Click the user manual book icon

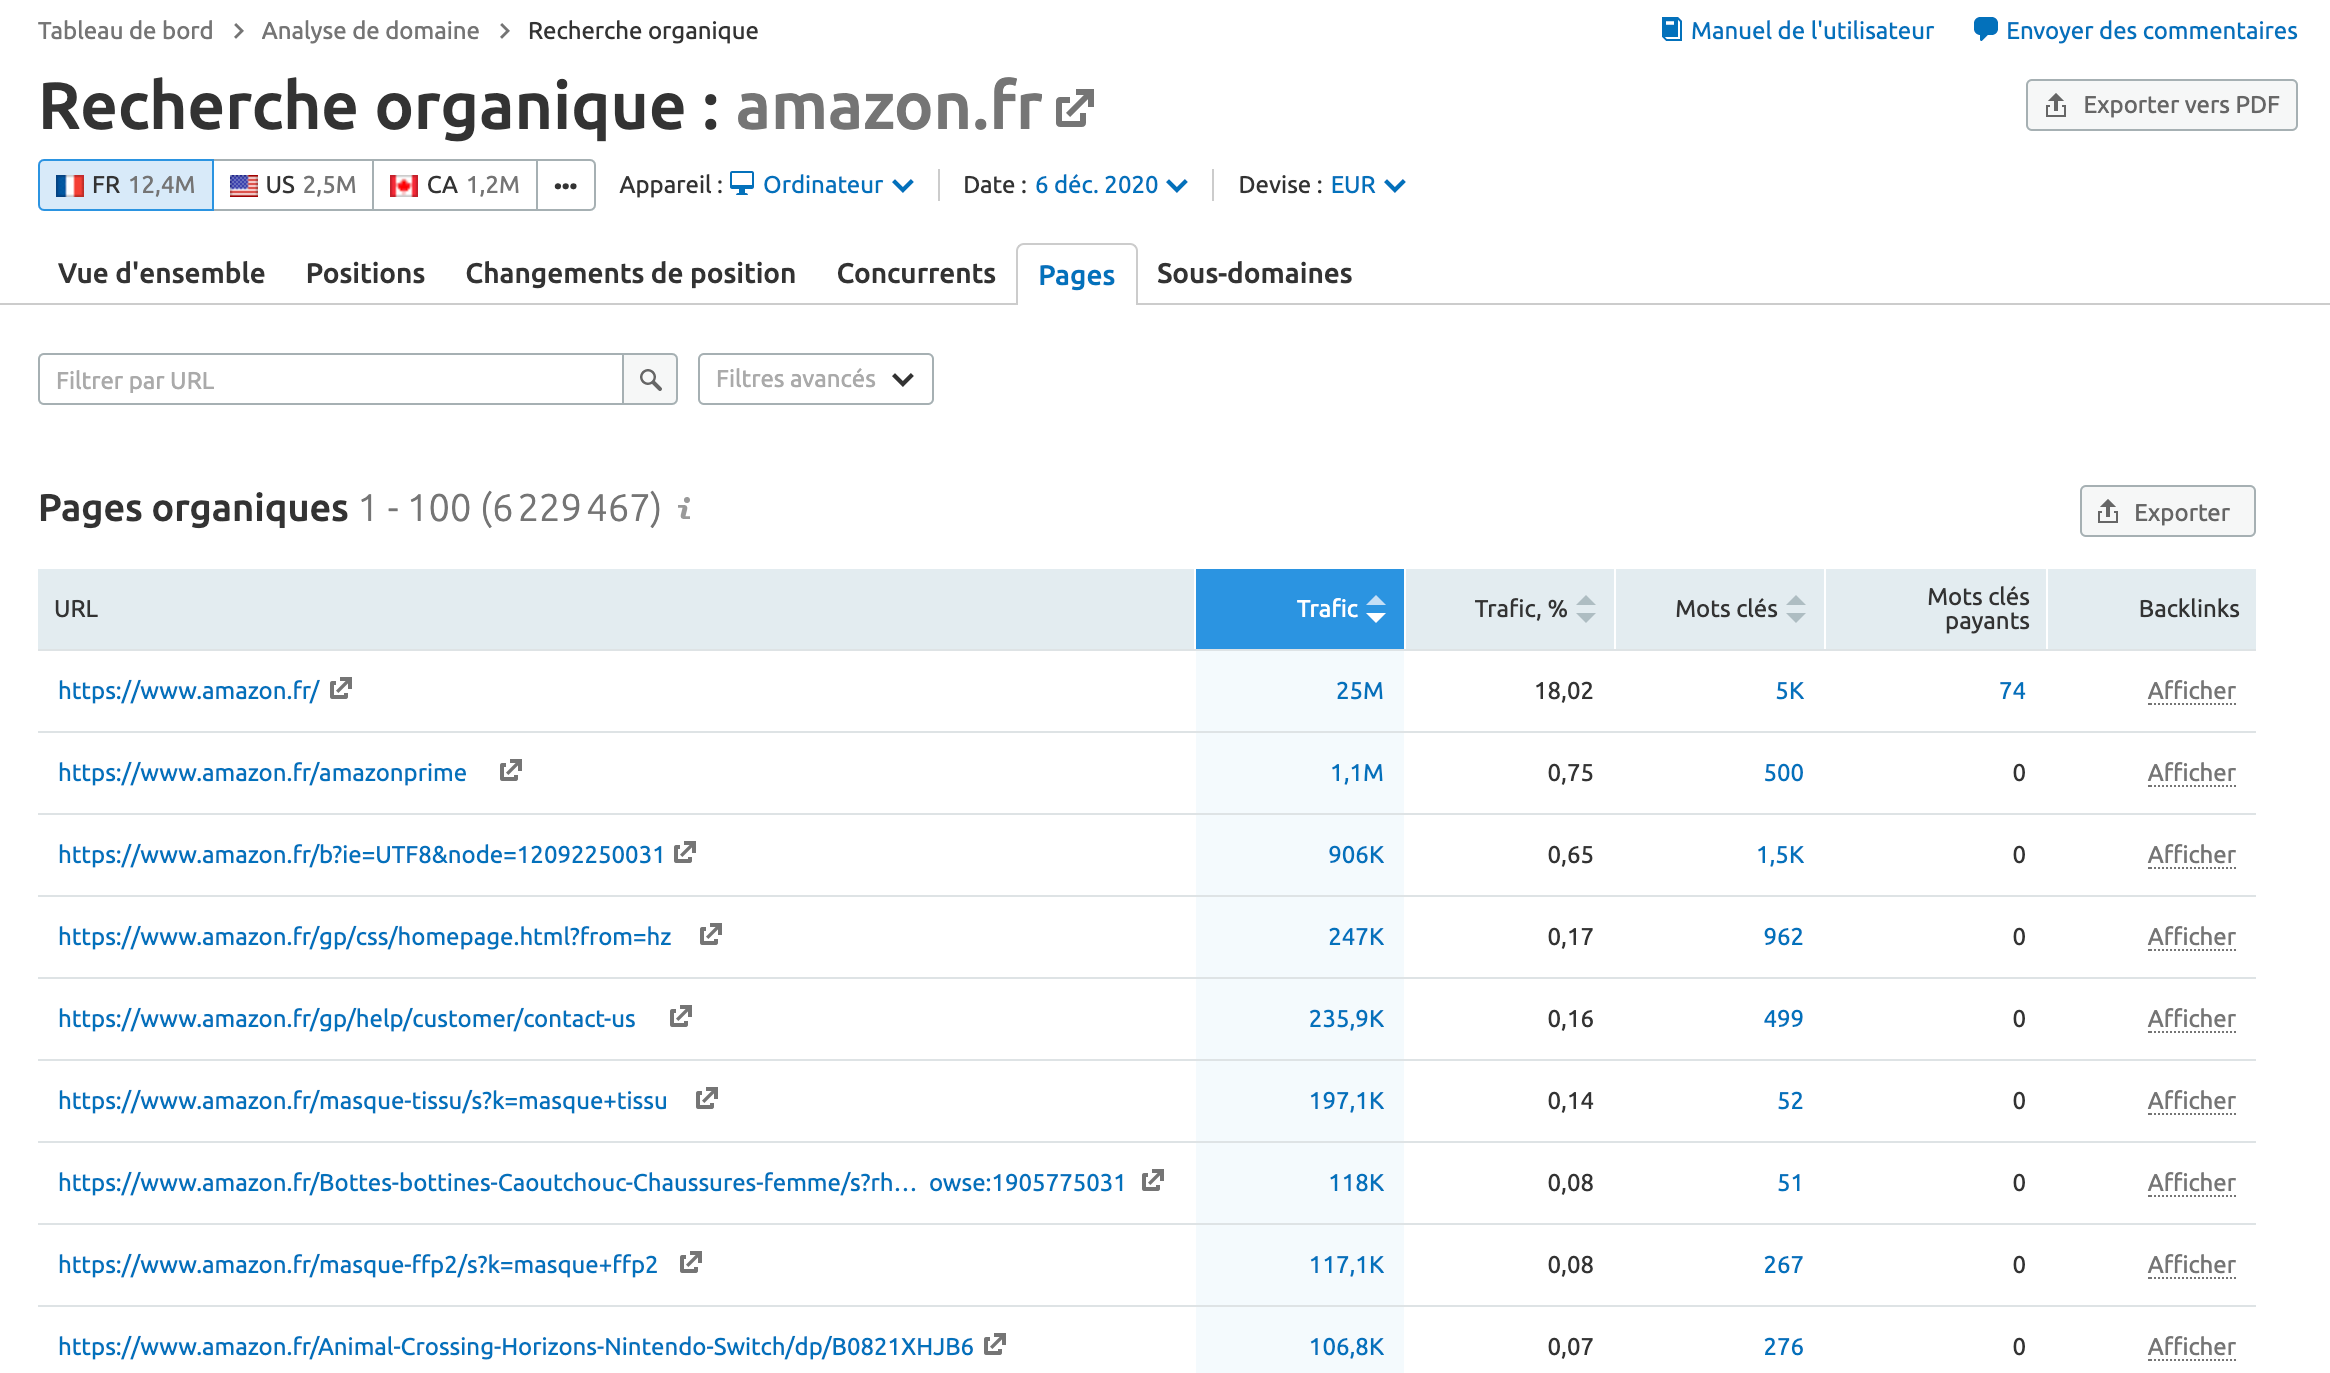(1671, 29)
